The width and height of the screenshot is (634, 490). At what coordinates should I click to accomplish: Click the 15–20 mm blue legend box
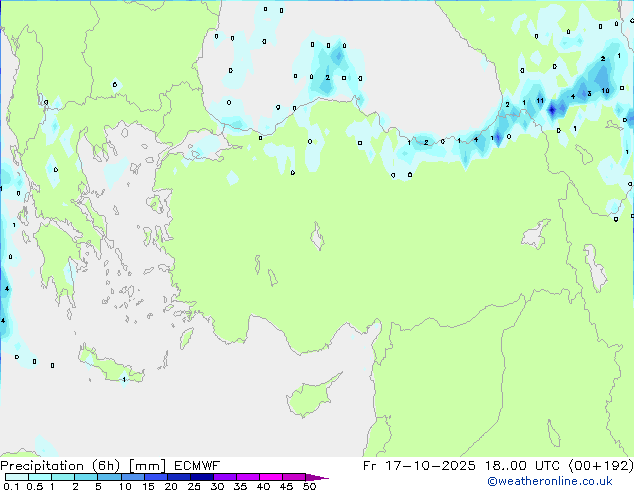click(155, 477)
